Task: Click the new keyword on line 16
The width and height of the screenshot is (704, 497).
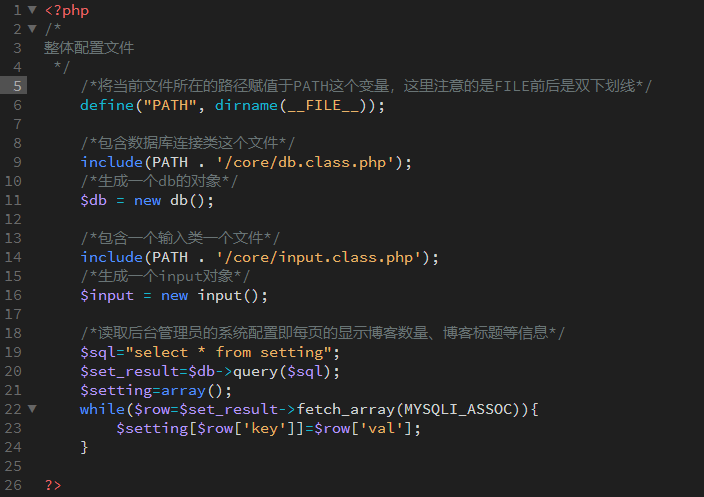Action: tap(174, 296)
